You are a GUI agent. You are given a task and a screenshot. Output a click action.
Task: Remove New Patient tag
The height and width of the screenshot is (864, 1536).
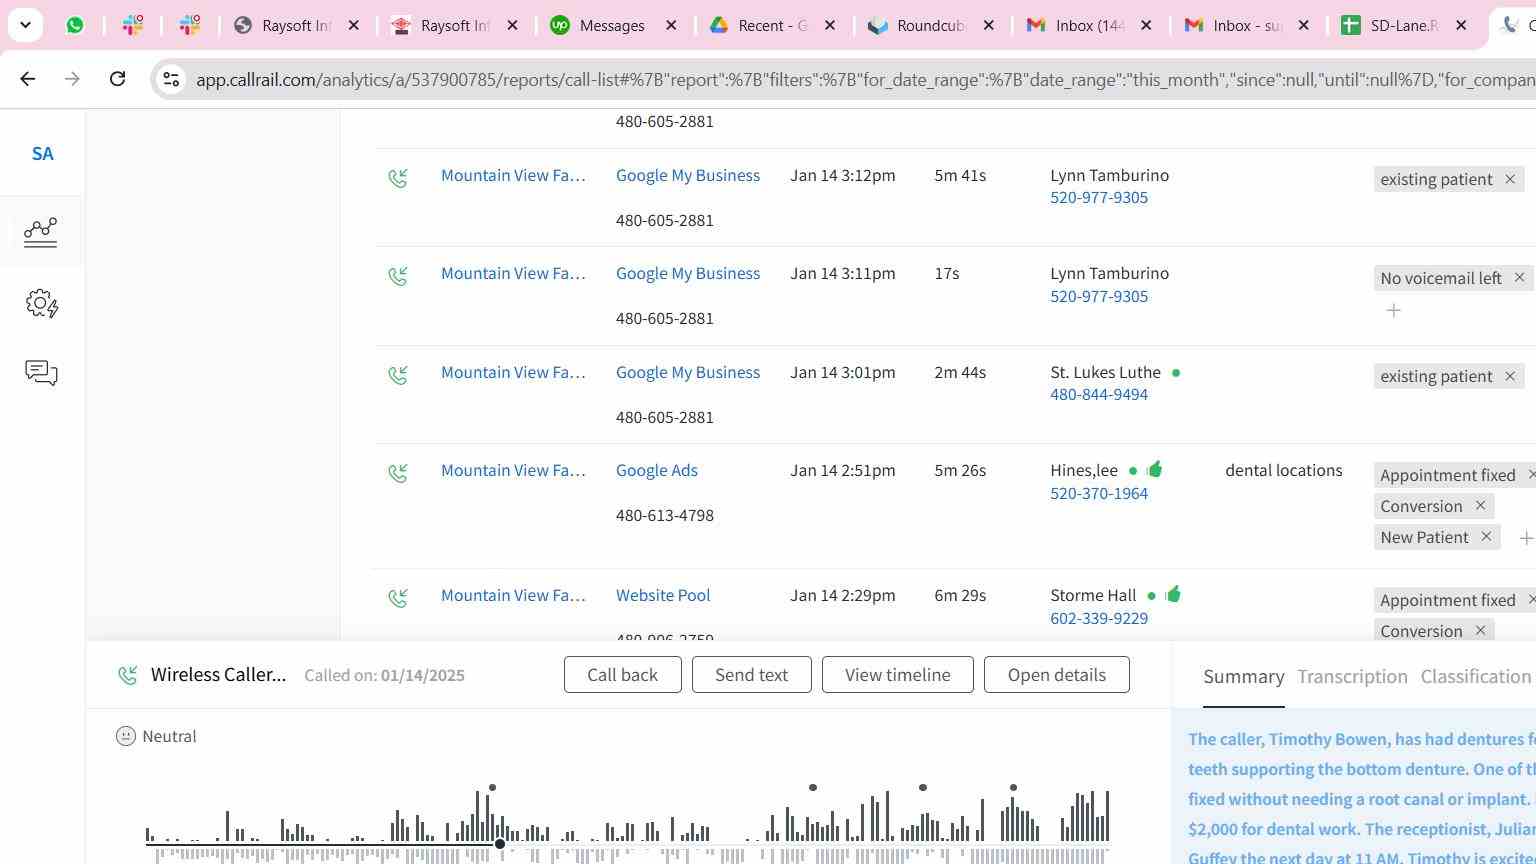pyautogui.click(x=1486, y=537)
